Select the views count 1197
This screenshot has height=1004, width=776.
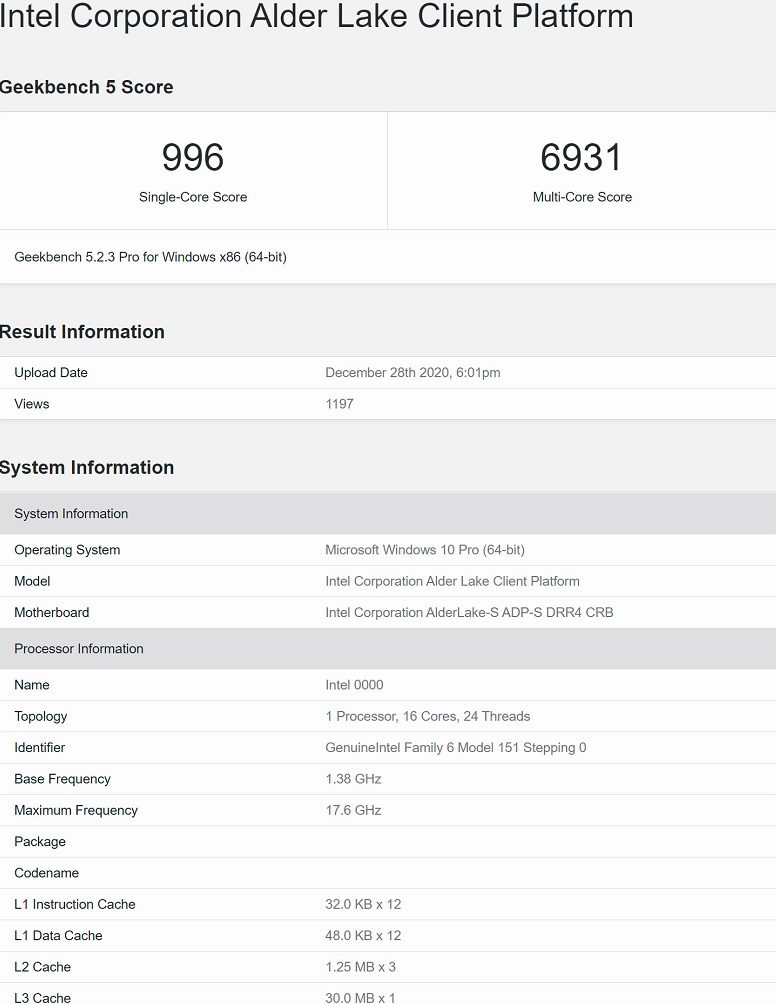pyautogui.click(x=339, y=404)
